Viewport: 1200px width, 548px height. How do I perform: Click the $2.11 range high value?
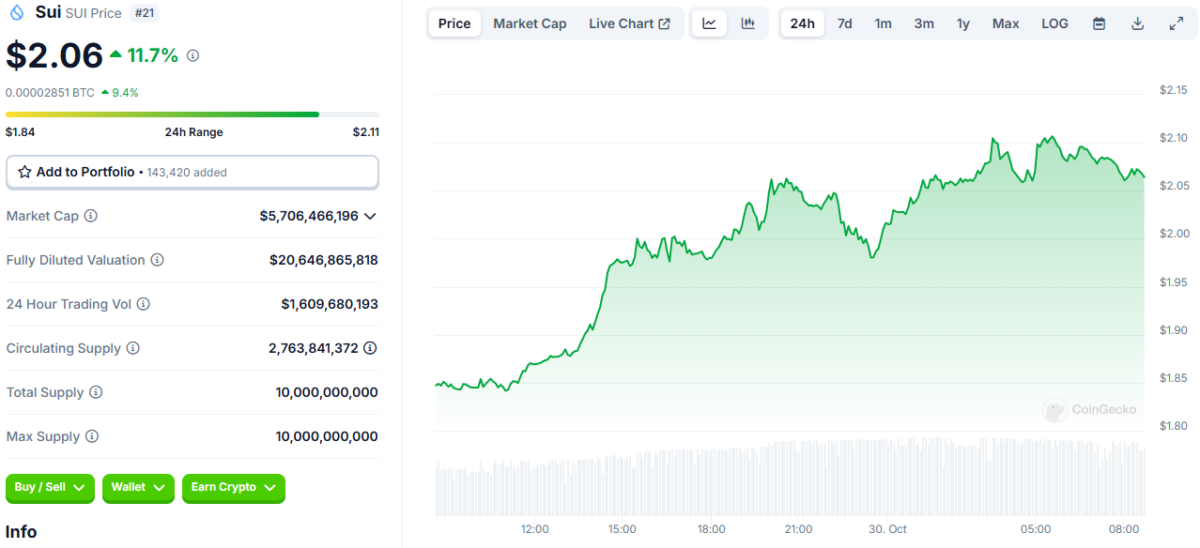pos(366,132)
